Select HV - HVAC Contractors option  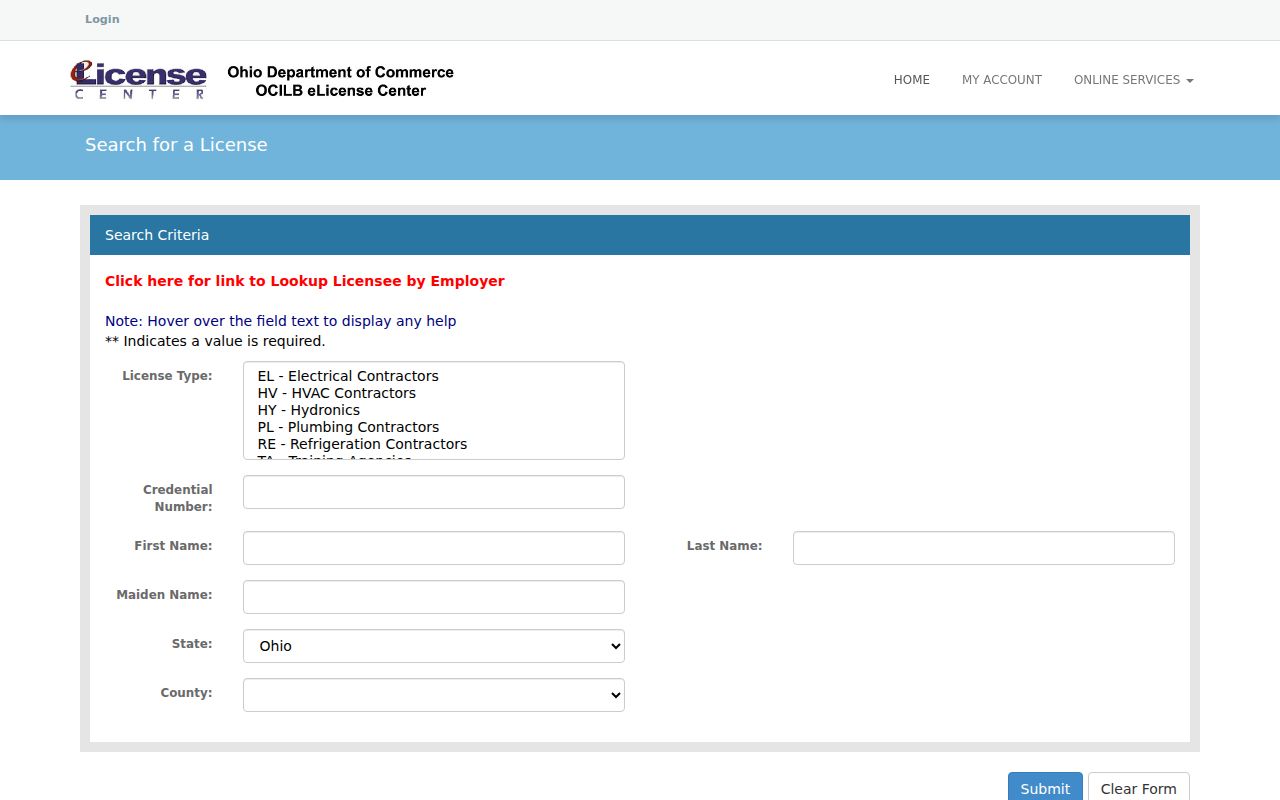click(433, 393)
